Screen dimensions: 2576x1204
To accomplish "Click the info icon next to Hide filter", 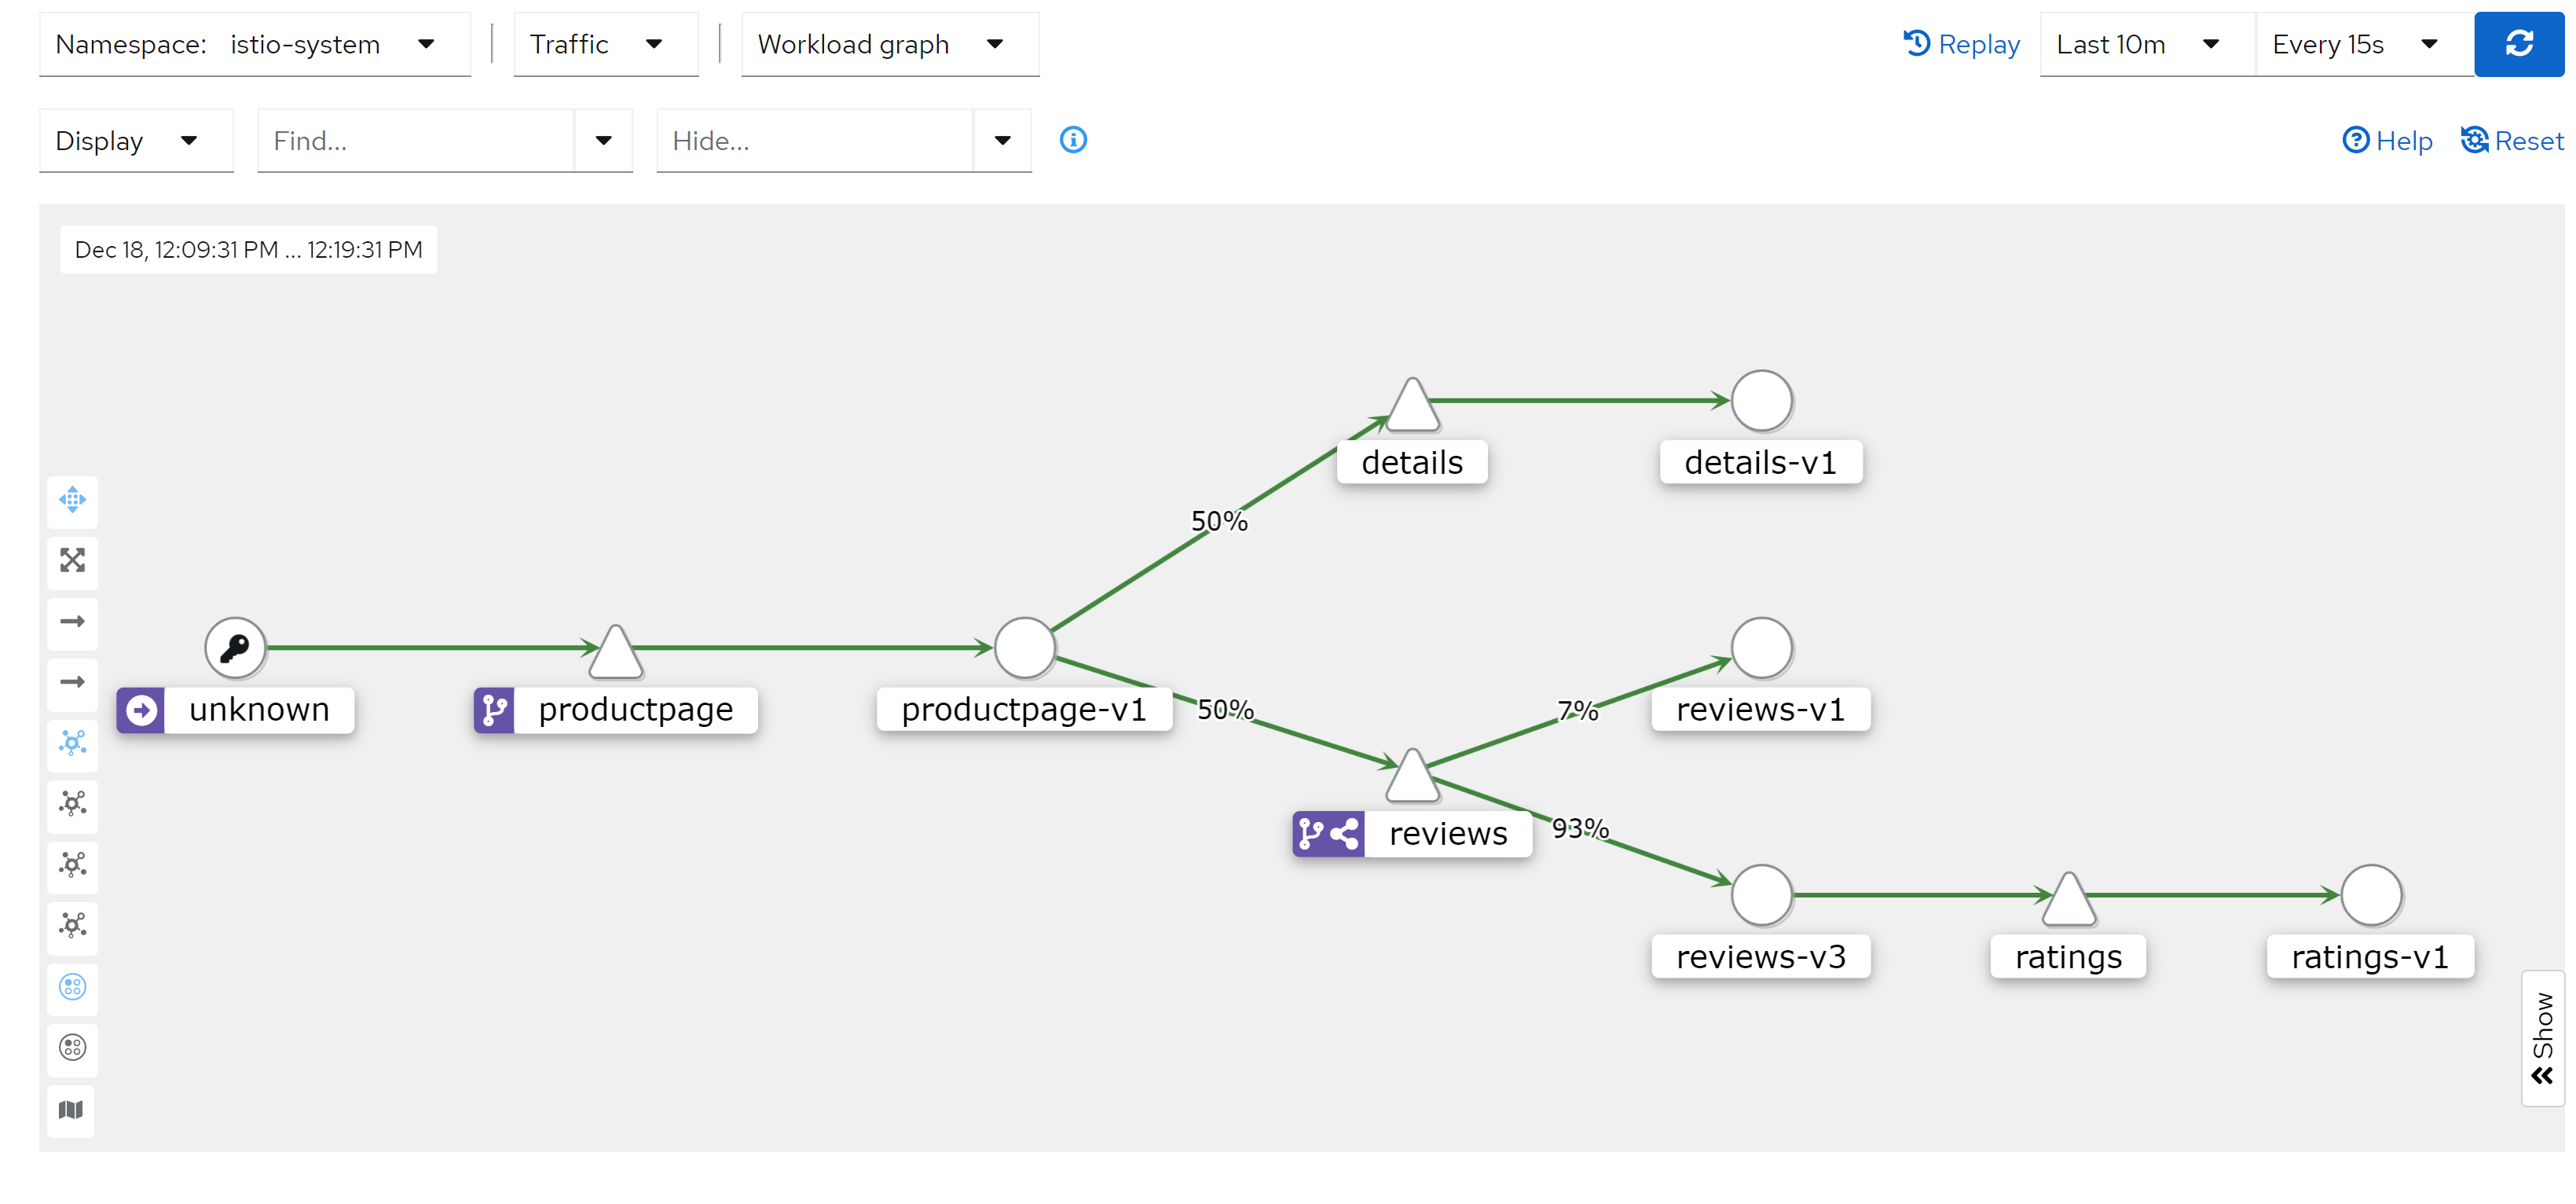I will [x=1075, y=138].
